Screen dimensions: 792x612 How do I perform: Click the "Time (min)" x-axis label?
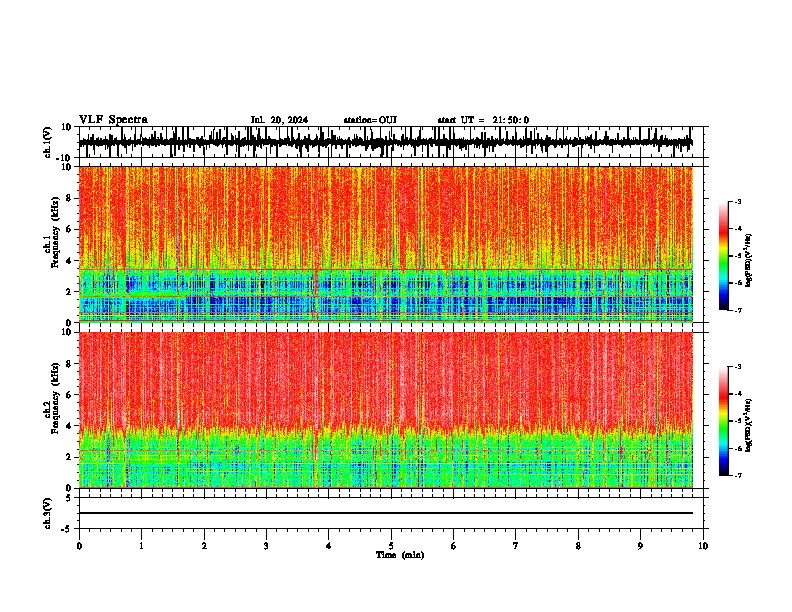[x=400, y=555]
